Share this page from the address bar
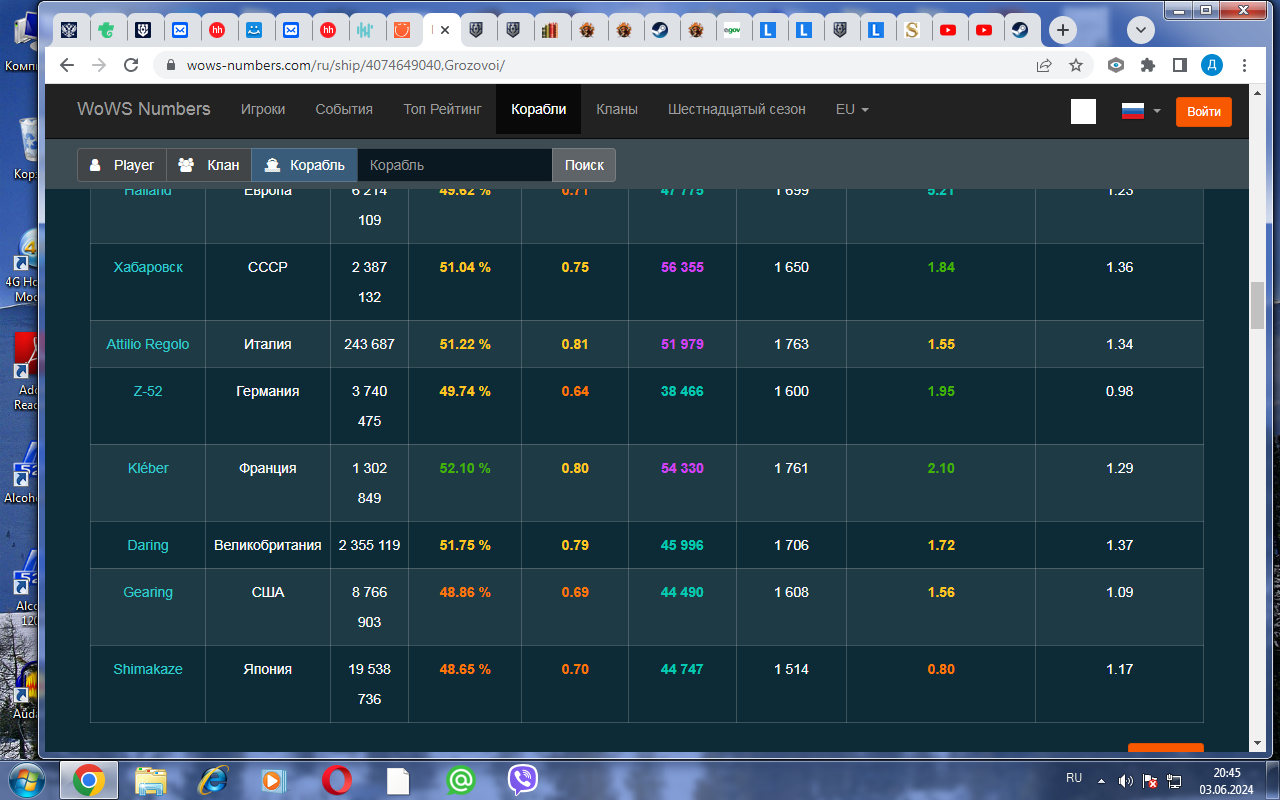Screen dimensions: 1280x800 (x=1044, y=65)
